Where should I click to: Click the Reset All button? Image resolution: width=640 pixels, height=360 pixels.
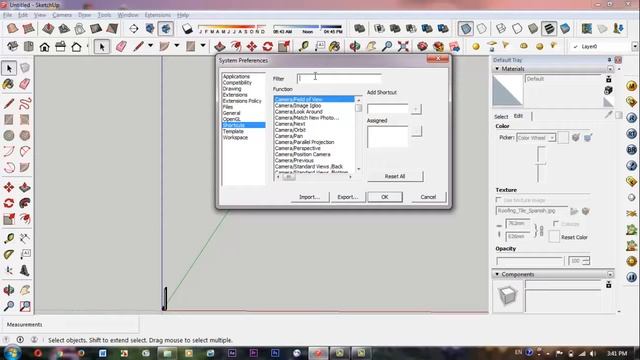click(395, 176)
